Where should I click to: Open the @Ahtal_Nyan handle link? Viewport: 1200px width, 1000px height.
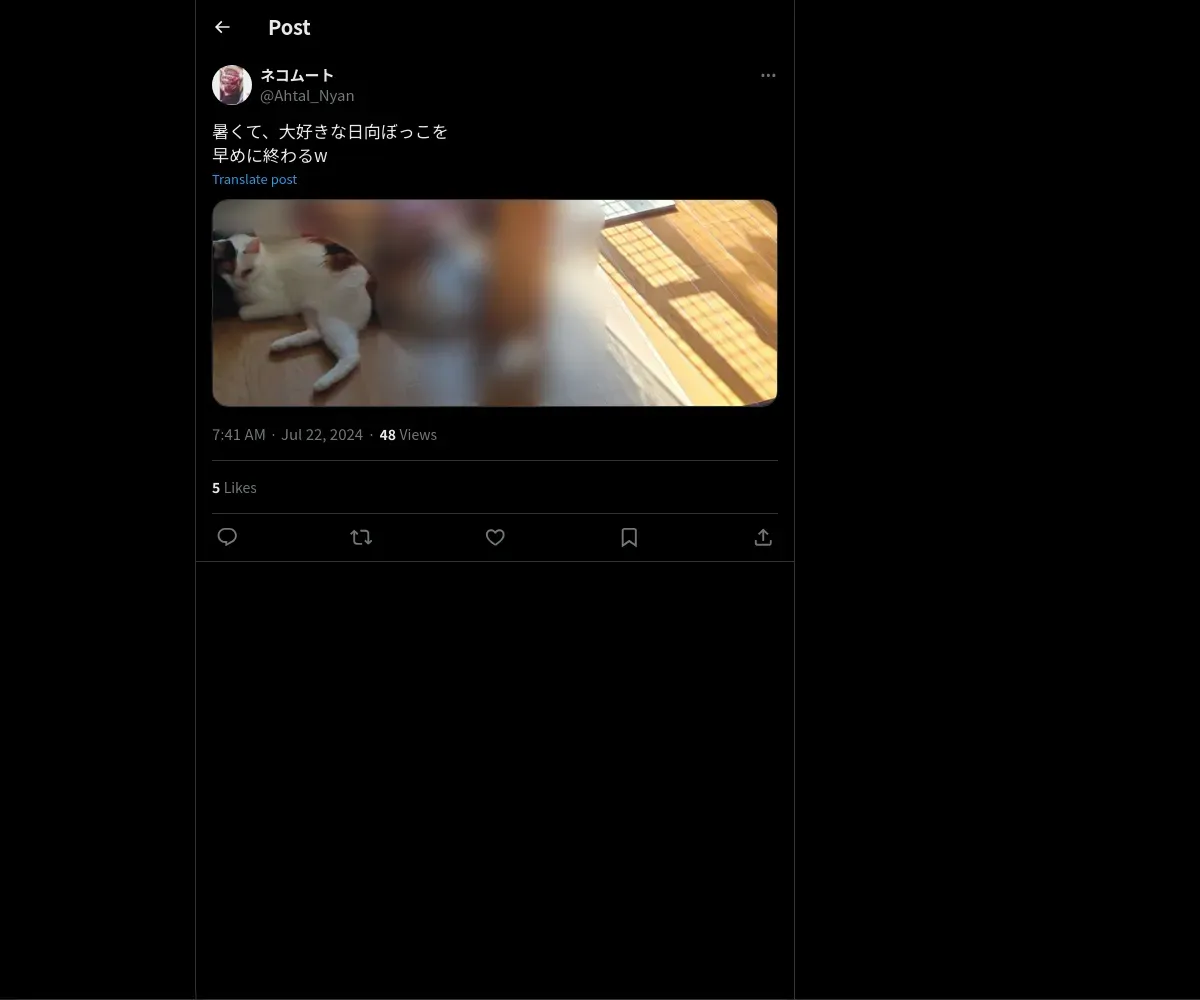coord(307,96)
